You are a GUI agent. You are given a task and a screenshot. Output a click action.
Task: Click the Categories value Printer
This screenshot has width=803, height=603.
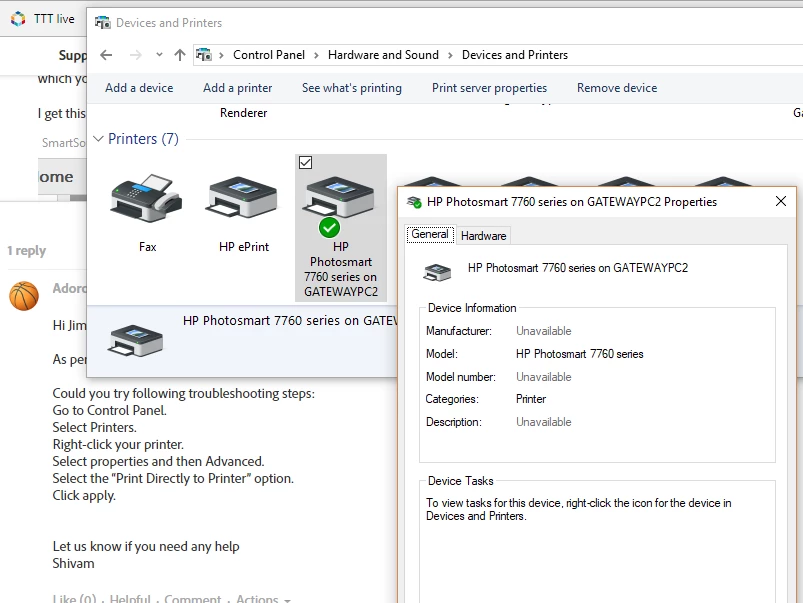[531, 399]
